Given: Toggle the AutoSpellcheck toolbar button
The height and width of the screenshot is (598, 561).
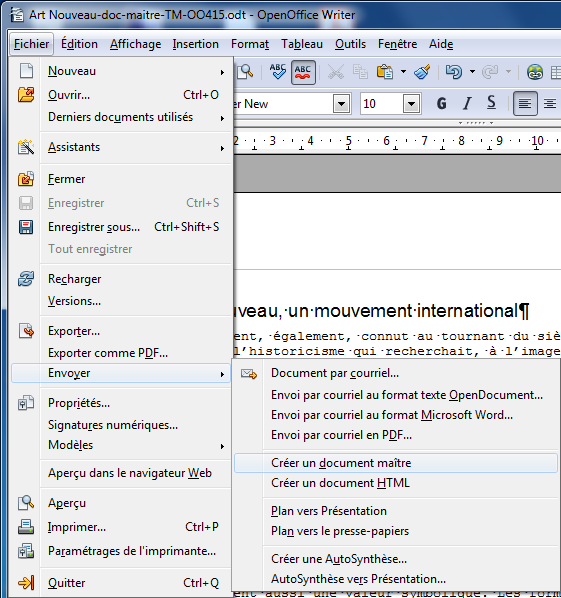Looking at the screenshot, I should 303,72.
